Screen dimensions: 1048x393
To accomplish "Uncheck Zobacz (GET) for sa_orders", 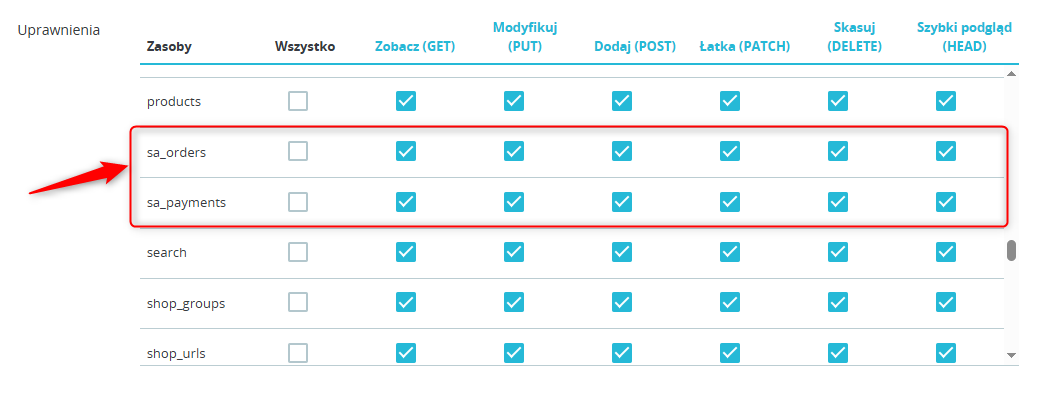I will click(406, 151).
